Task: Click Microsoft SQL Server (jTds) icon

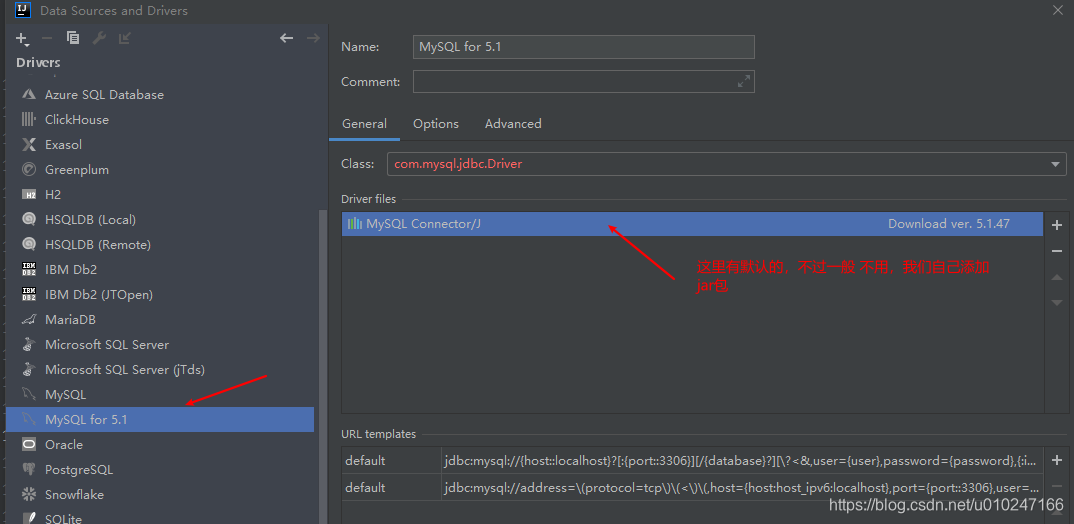Action: pos(29,369)
